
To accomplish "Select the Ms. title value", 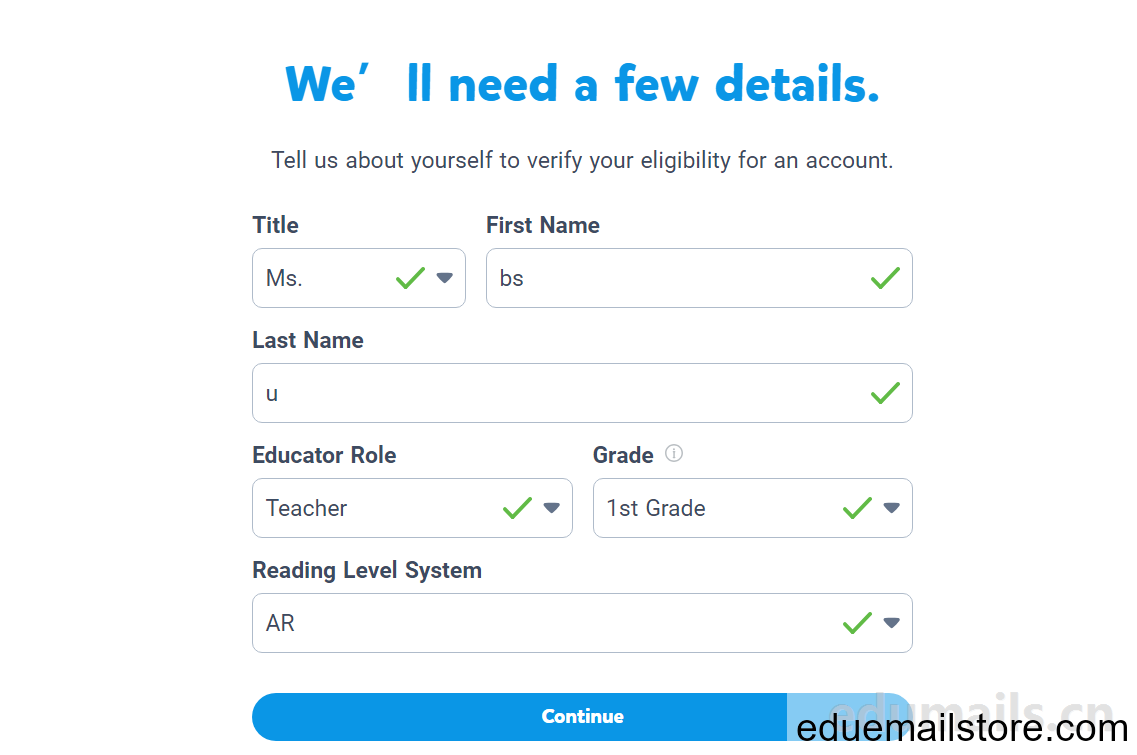I will [284, 279].
